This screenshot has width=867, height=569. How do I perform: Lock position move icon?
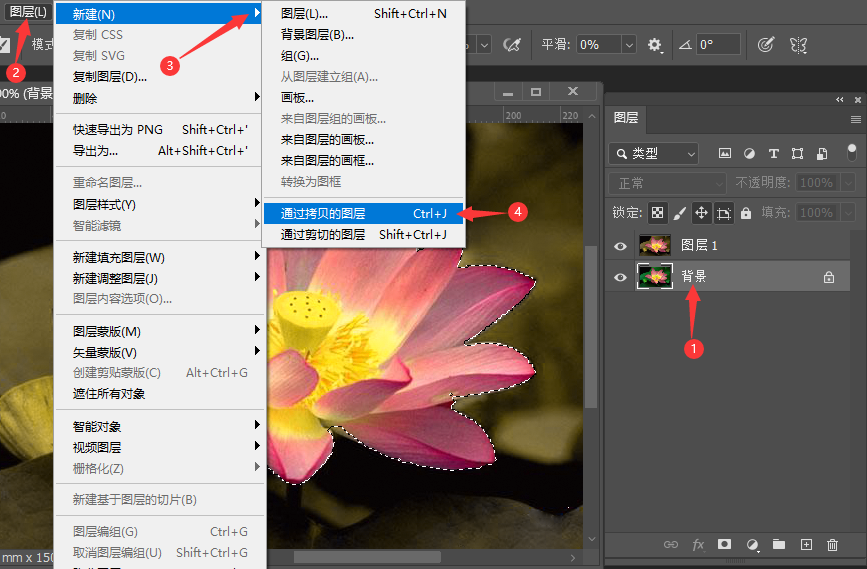701,213
